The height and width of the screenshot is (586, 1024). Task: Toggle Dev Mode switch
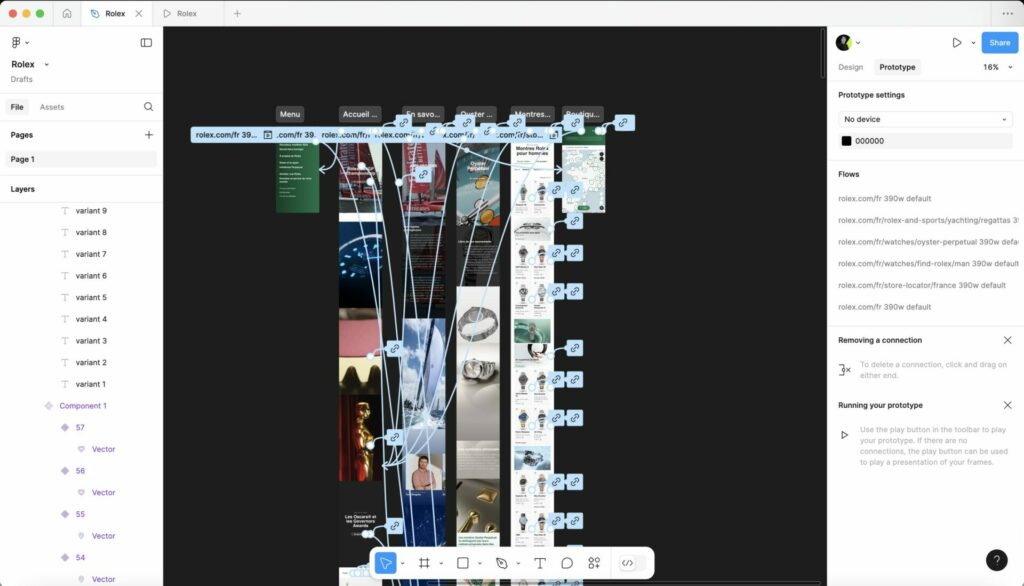[x=632, y=563]
